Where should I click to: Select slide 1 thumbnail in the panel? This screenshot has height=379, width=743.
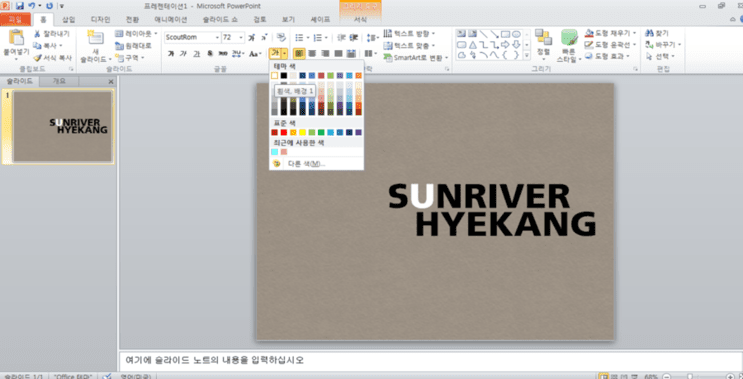tap(63, 126)
